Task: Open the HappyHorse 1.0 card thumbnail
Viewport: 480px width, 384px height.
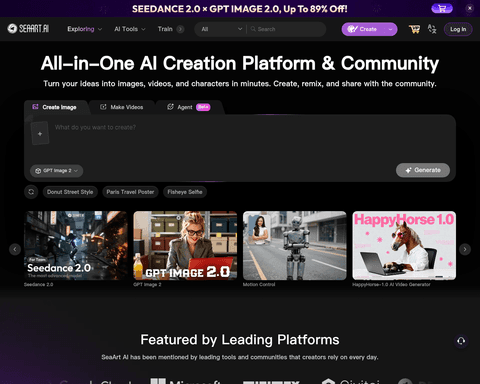Action: pos(404,245)
